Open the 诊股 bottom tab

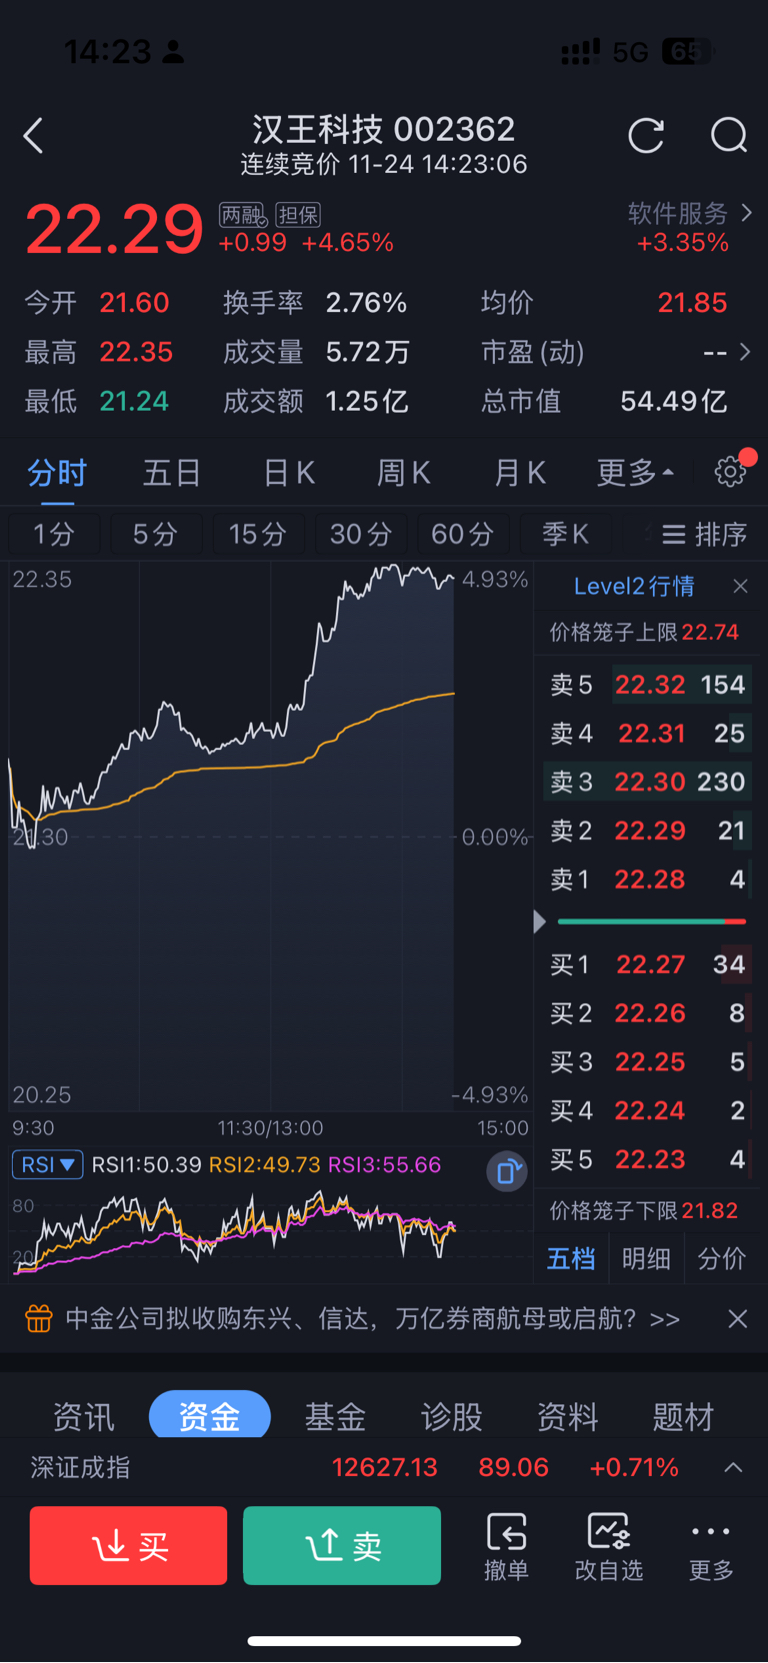tap(452, 1416)
